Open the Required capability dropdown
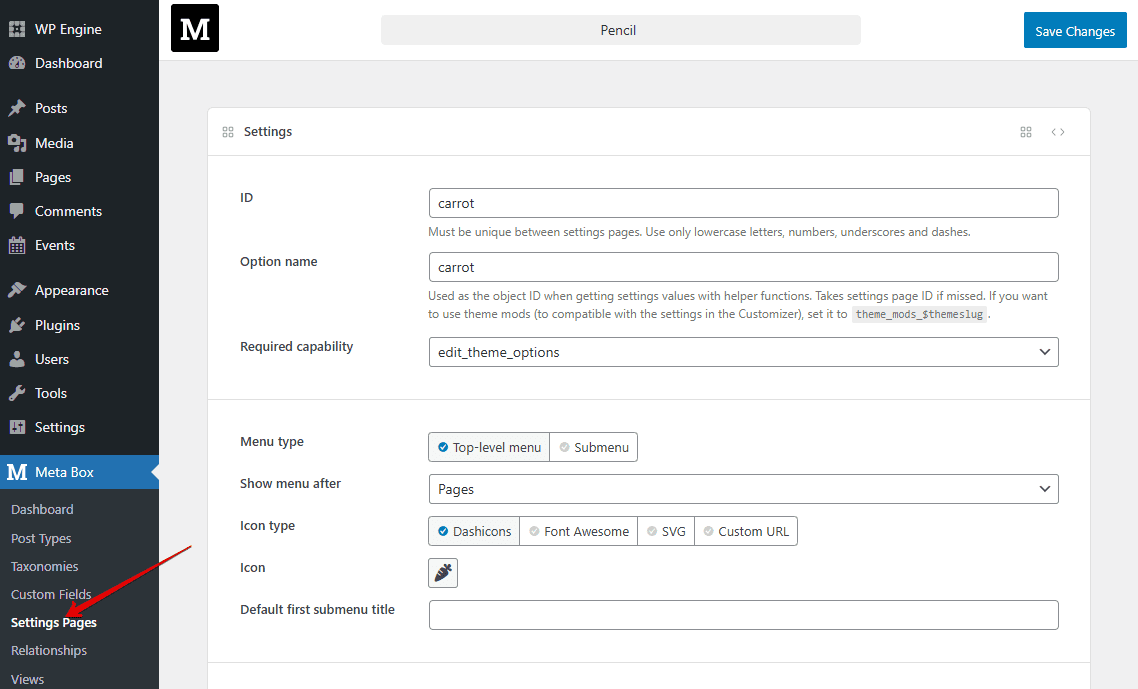1138x689 pixels. 743,352
